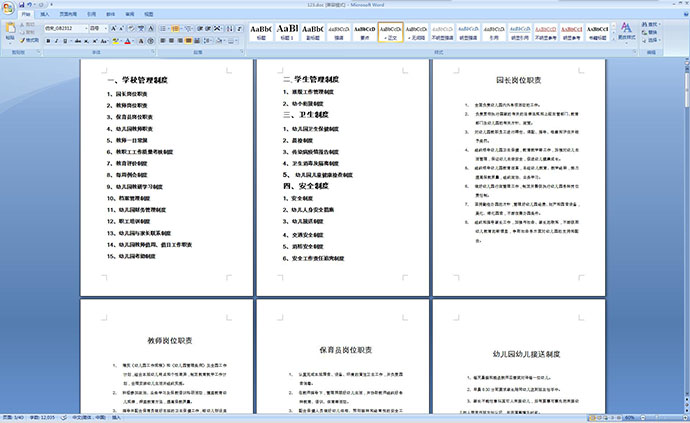Toggle bulleted list formatting
The height and width of the screenshot is (423, 690).
[163, 28]
